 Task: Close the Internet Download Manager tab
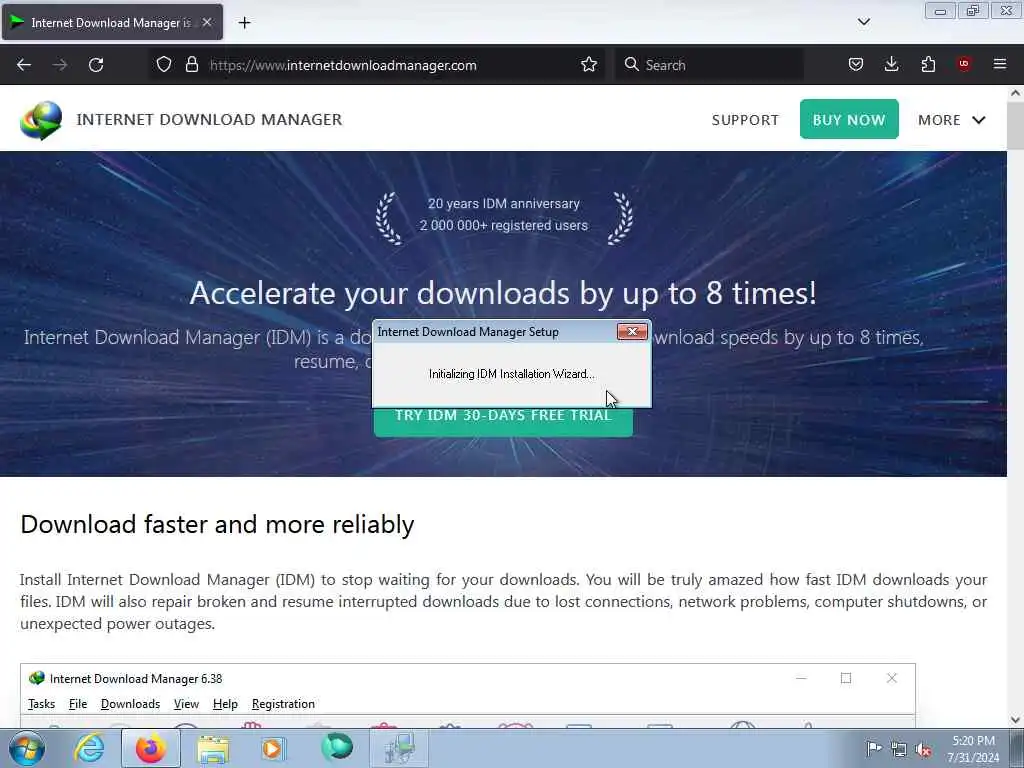click(207, 22)
